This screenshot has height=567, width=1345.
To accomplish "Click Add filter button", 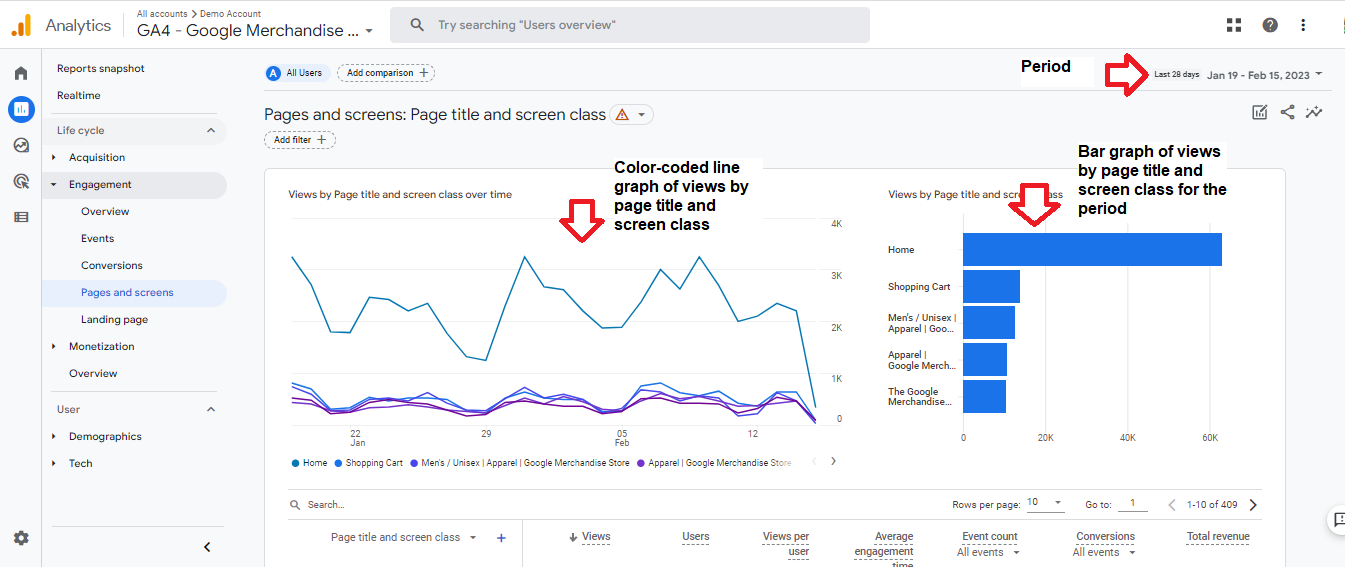I will (300, 140).
